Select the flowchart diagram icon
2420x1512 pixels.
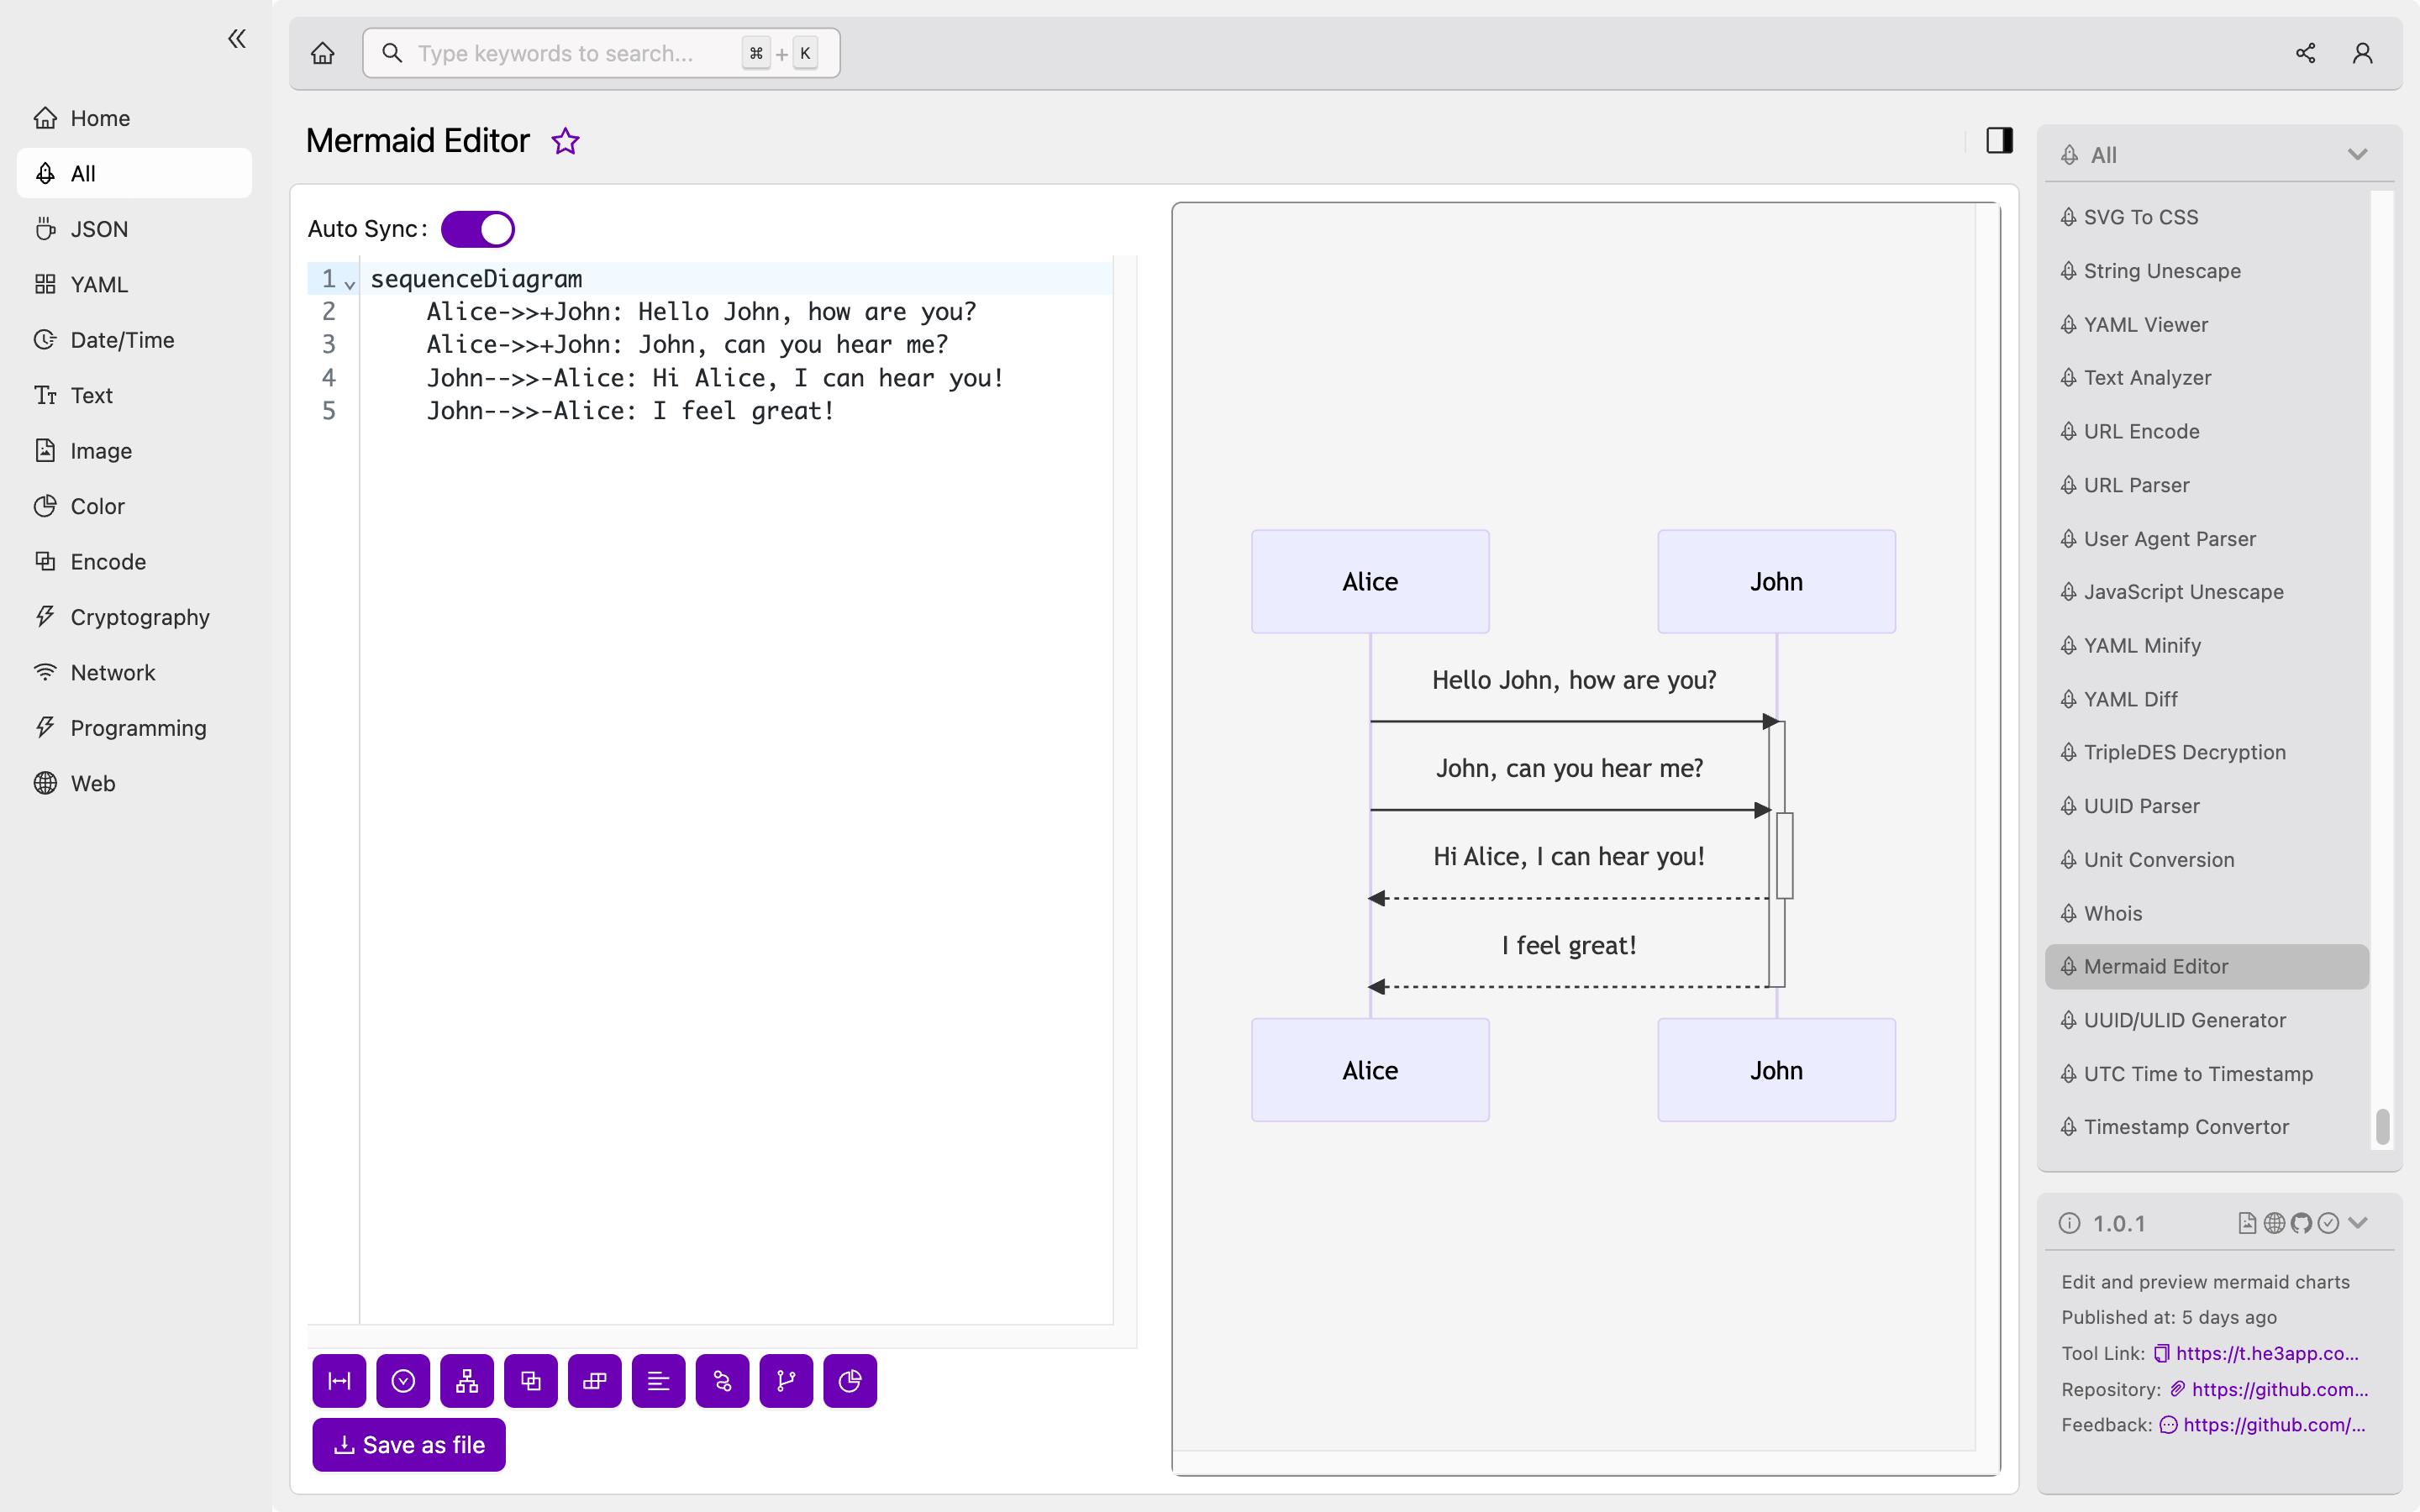click(467, 1379)
